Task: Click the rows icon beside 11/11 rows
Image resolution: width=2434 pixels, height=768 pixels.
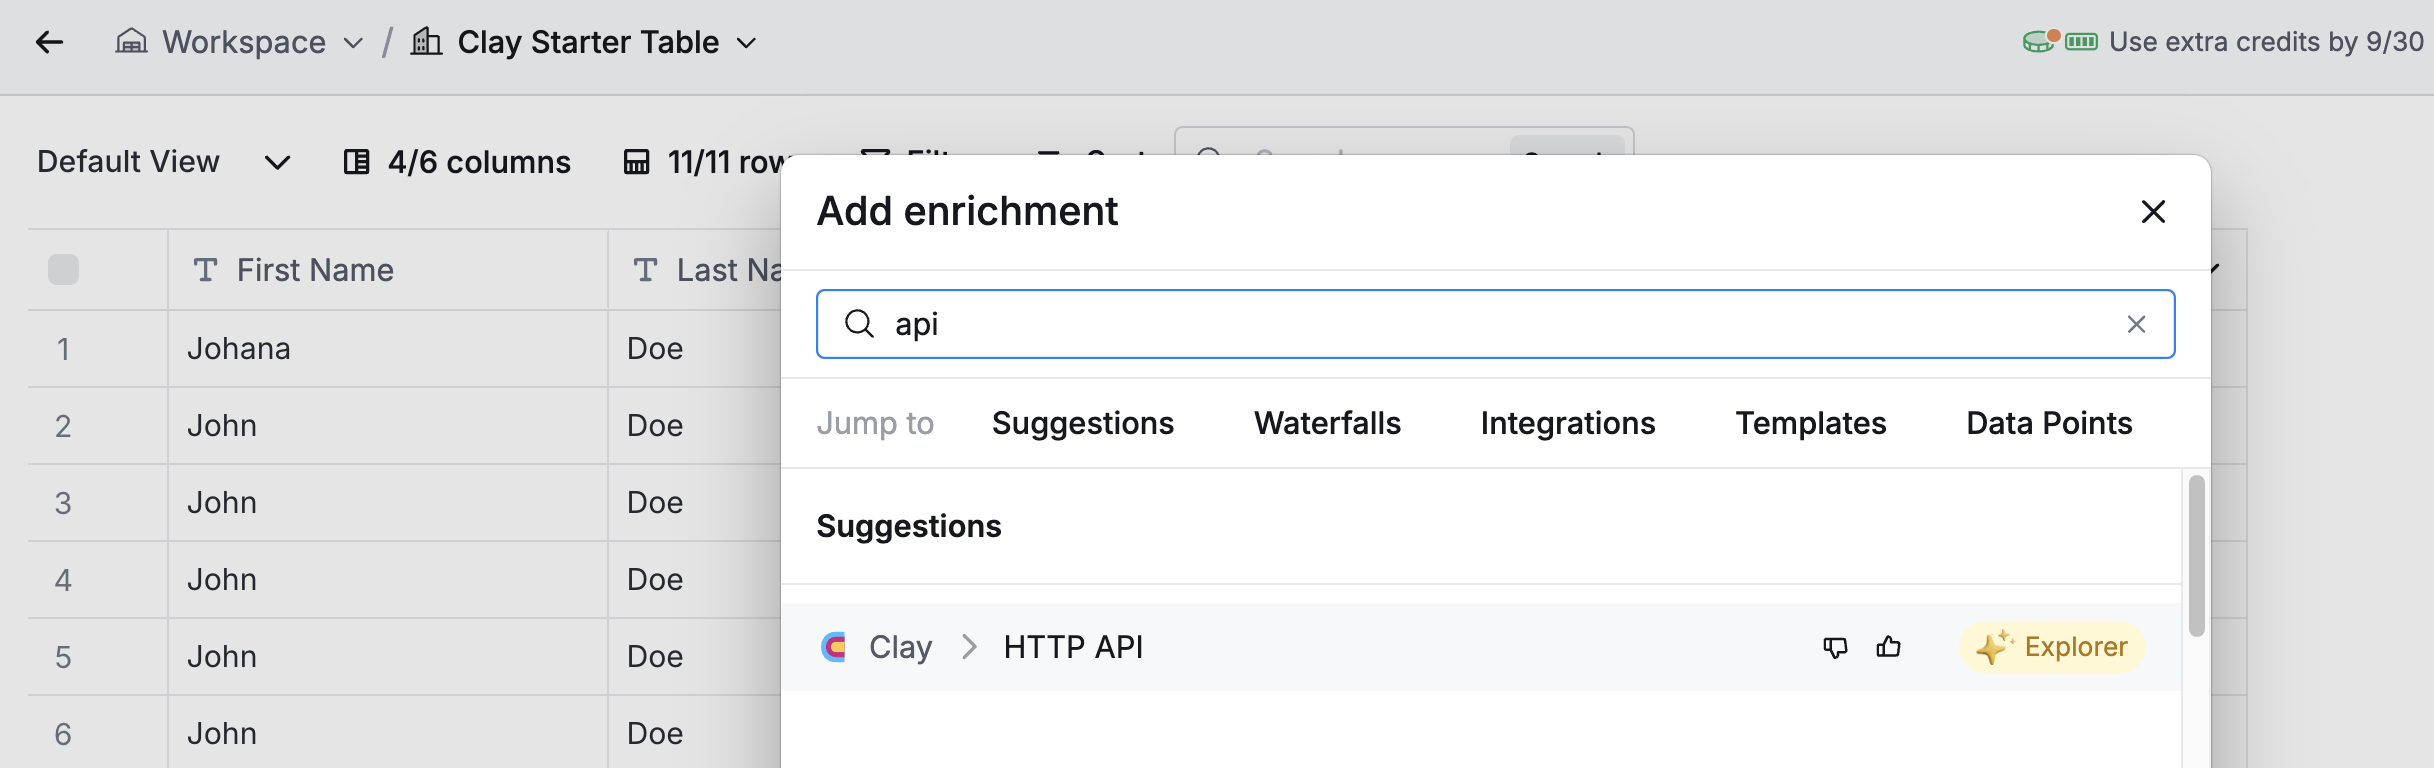Action: (637, 161)
